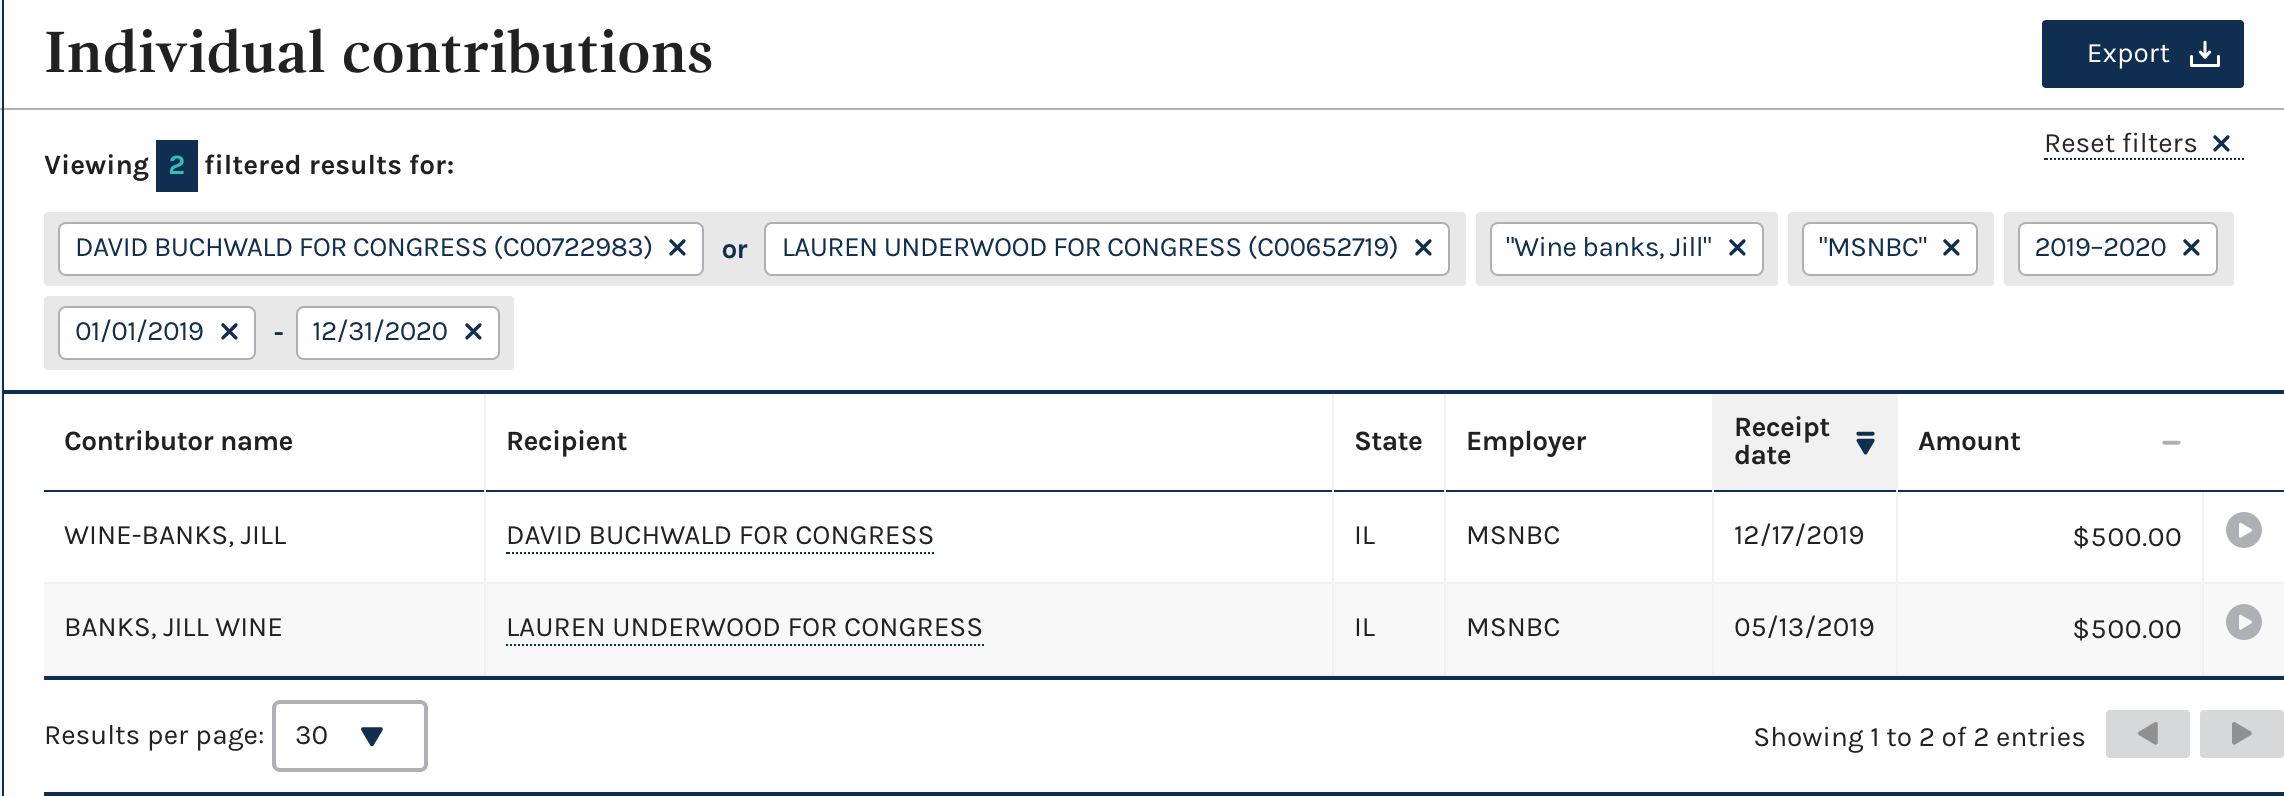Open the DAVID BUCHWALD FOR CONGRESS link
The height and width of the screenshot is (796, 2284).
[x=720, y=536]
